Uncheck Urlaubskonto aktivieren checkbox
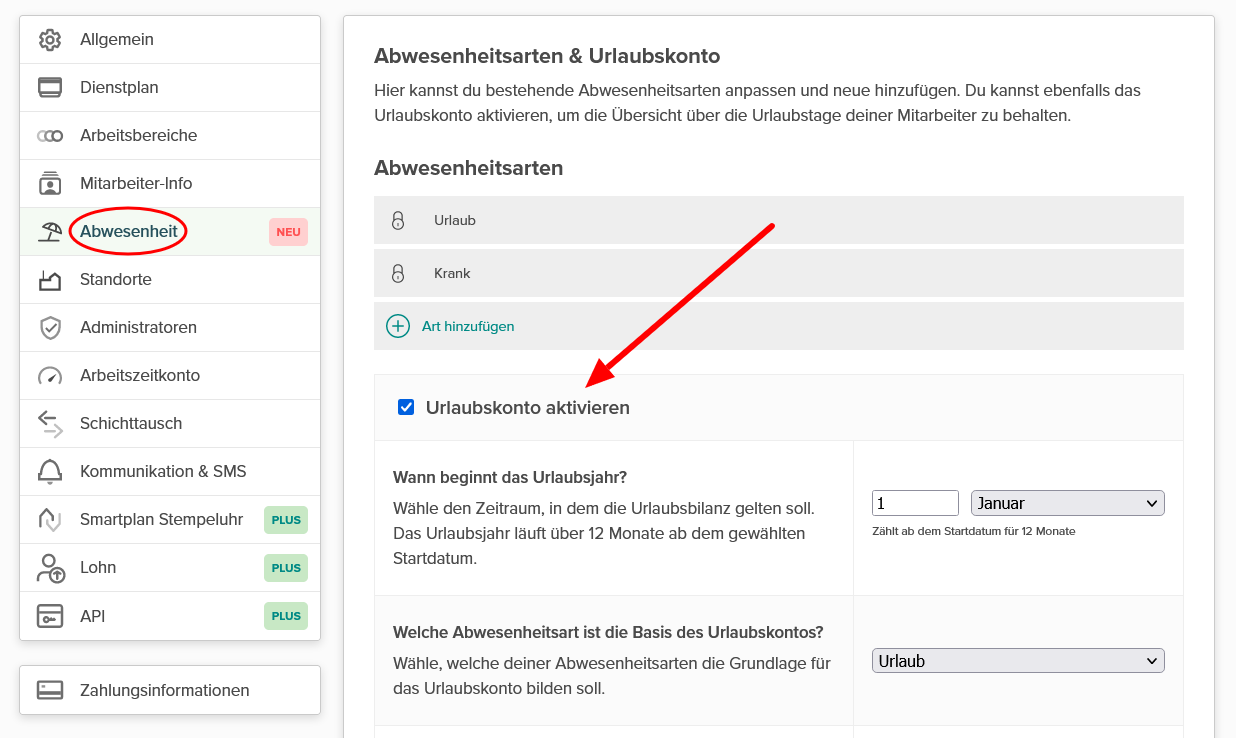Image resolution: width=1236 pixels, height=738 pixels. pyautogui.click(x=406, y=407)
